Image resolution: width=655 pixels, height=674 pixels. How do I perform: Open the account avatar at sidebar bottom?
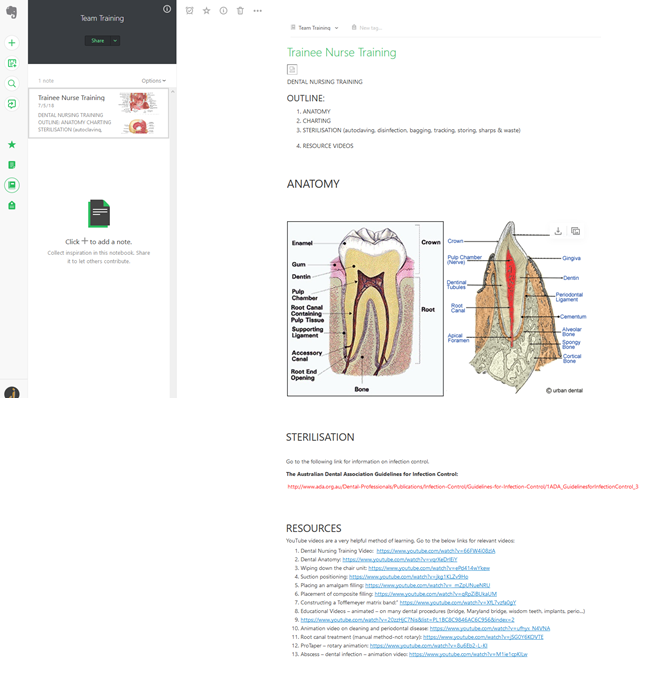[12, 392]
